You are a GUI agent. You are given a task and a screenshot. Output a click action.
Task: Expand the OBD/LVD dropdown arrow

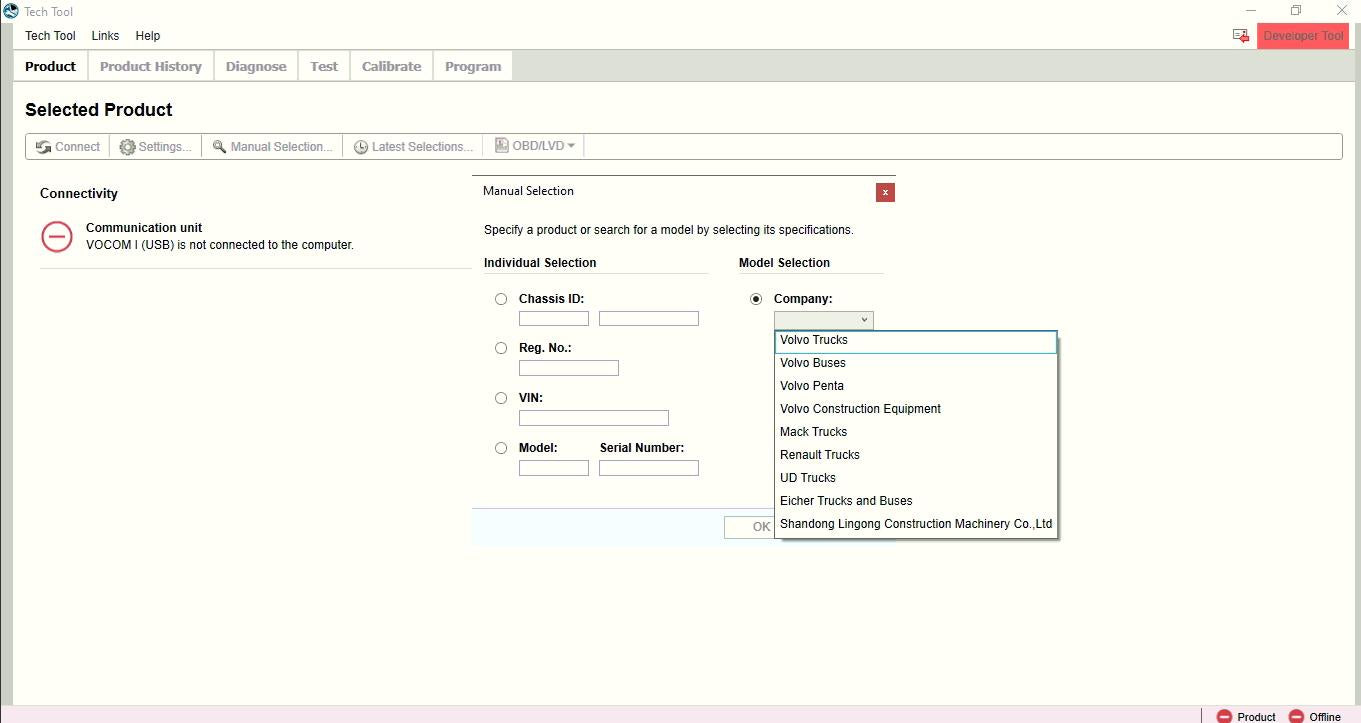[570, 144]
